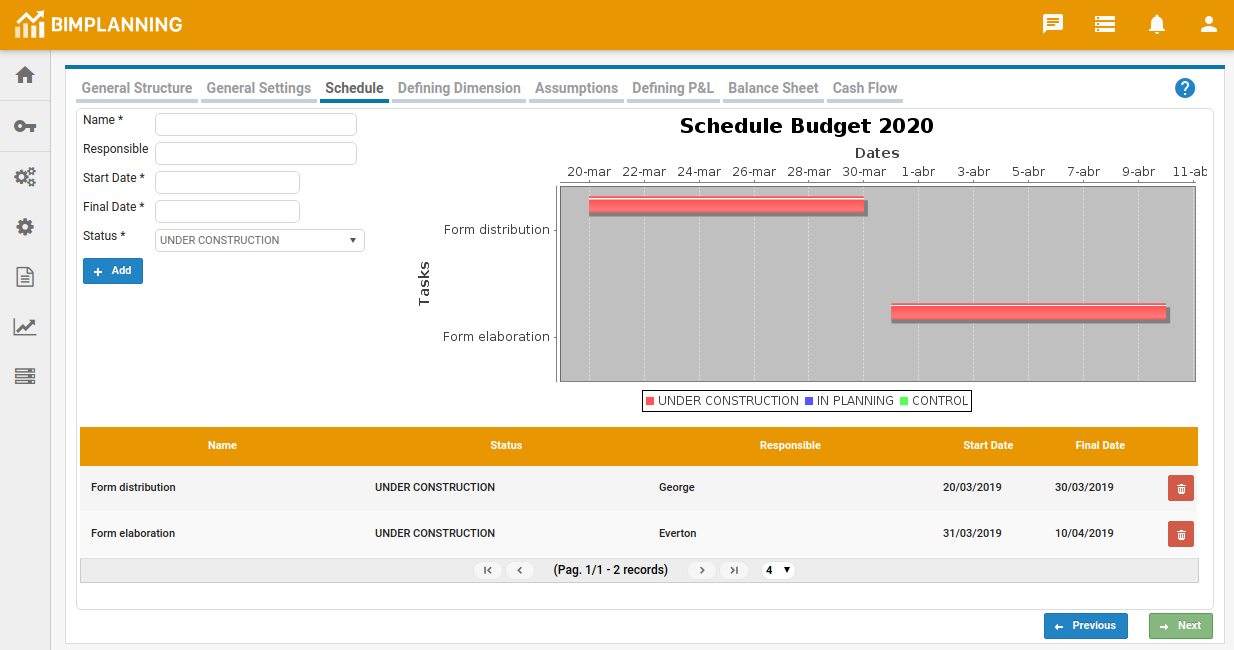
Task: Click the Add button
Action: click(x=113, y=271)
